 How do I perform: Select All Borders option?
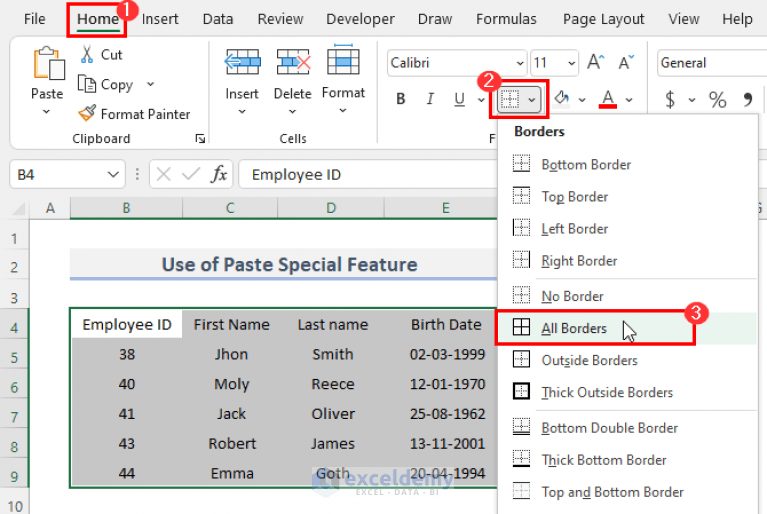click(628, 328)
